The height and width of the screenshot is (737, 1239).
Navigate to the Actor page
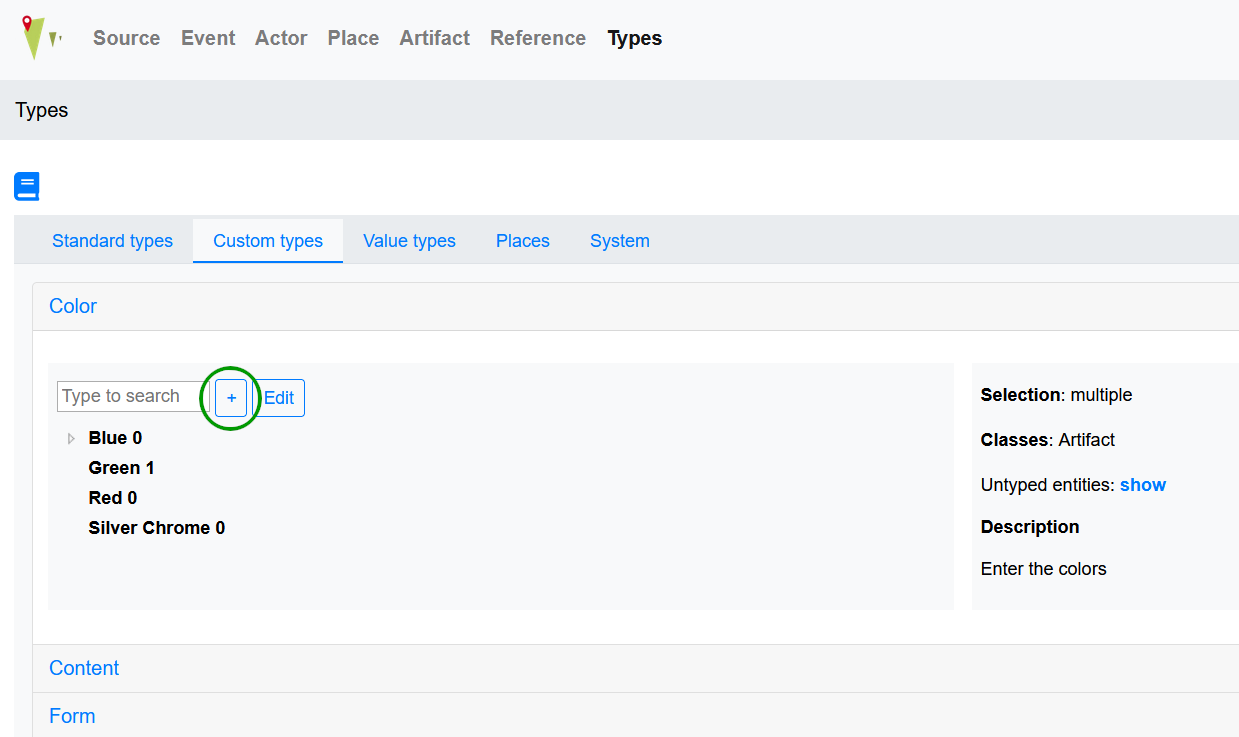(281, 38)
